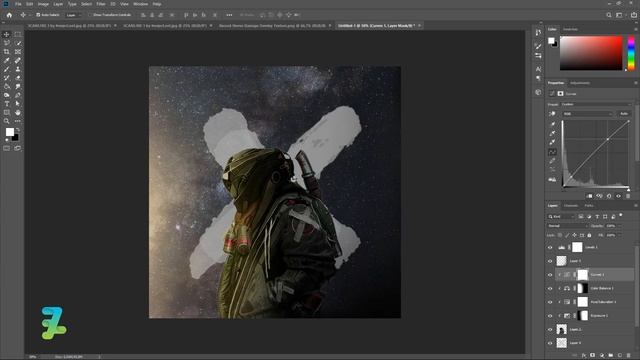Select the Zoom tool in the toolbar
640x360 pixels.
coord(7,121)
